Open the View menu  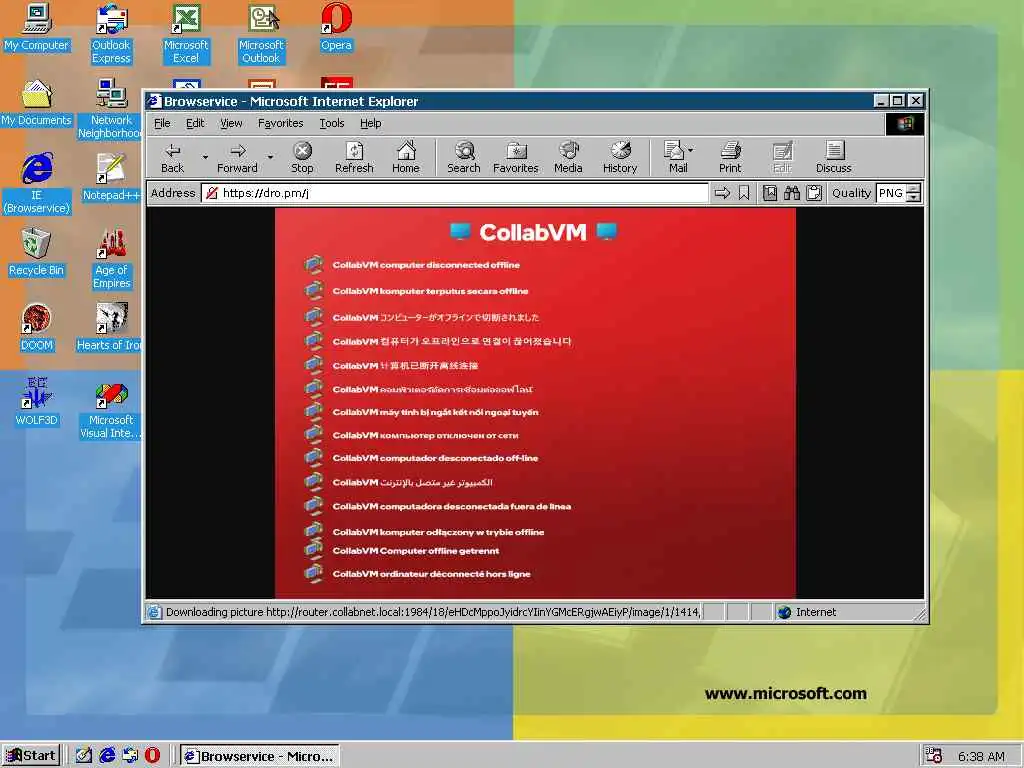(231, 123)
